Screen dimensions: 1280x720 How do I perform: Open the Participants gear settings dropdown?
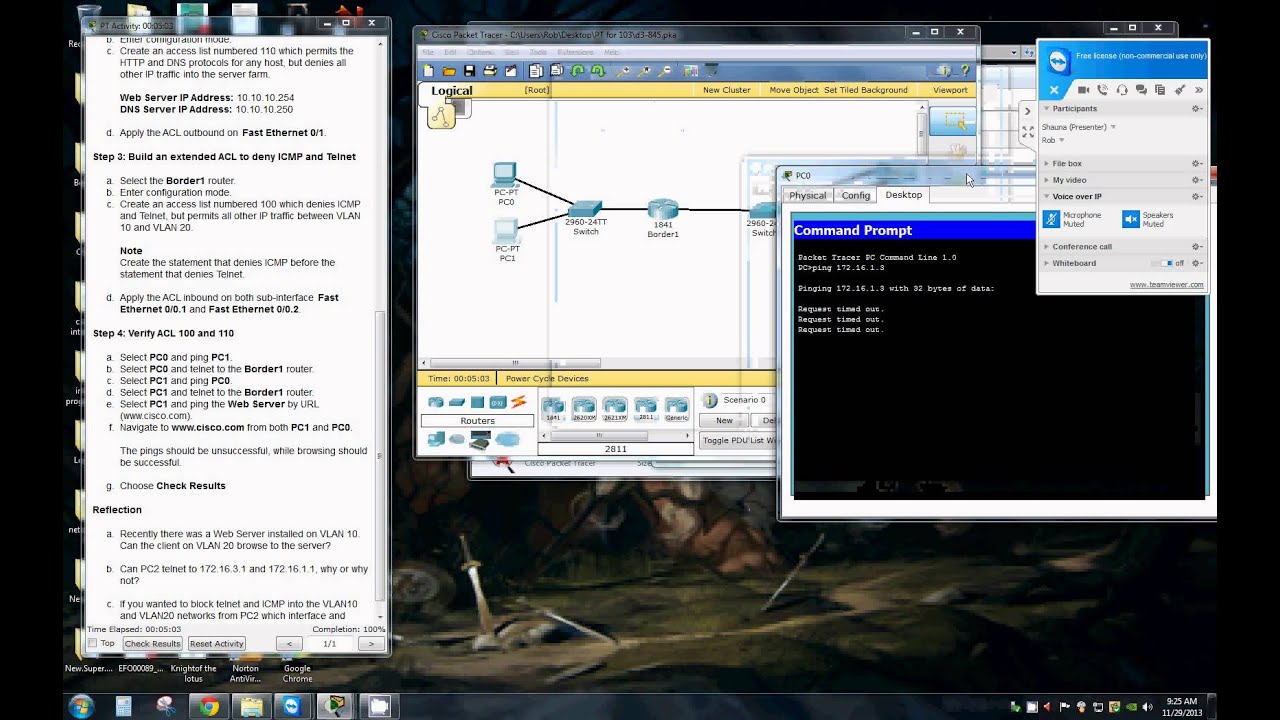coord(1196,108)
